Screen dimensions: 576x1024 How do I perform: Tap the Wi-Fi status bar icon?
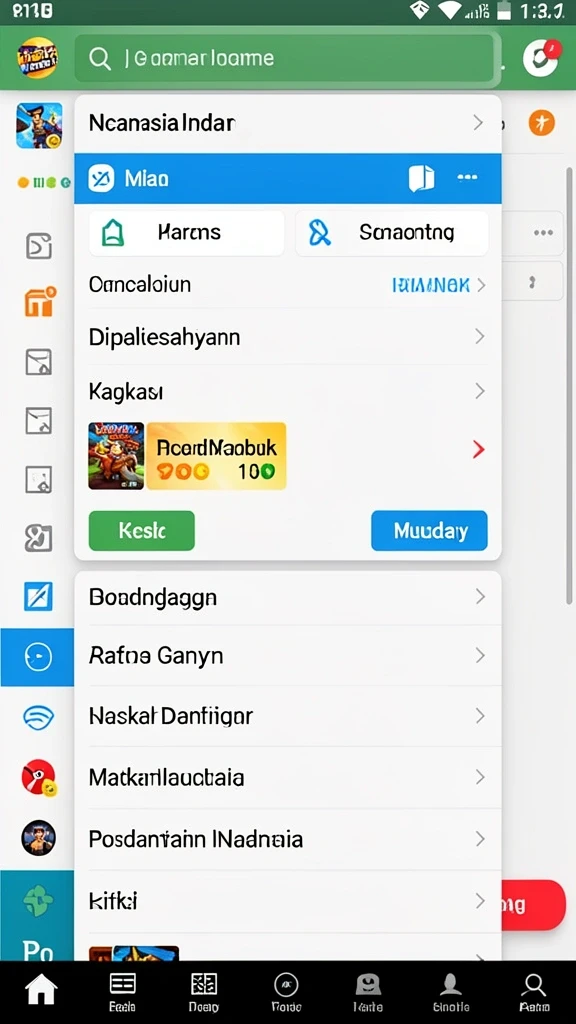click(449, 10)
